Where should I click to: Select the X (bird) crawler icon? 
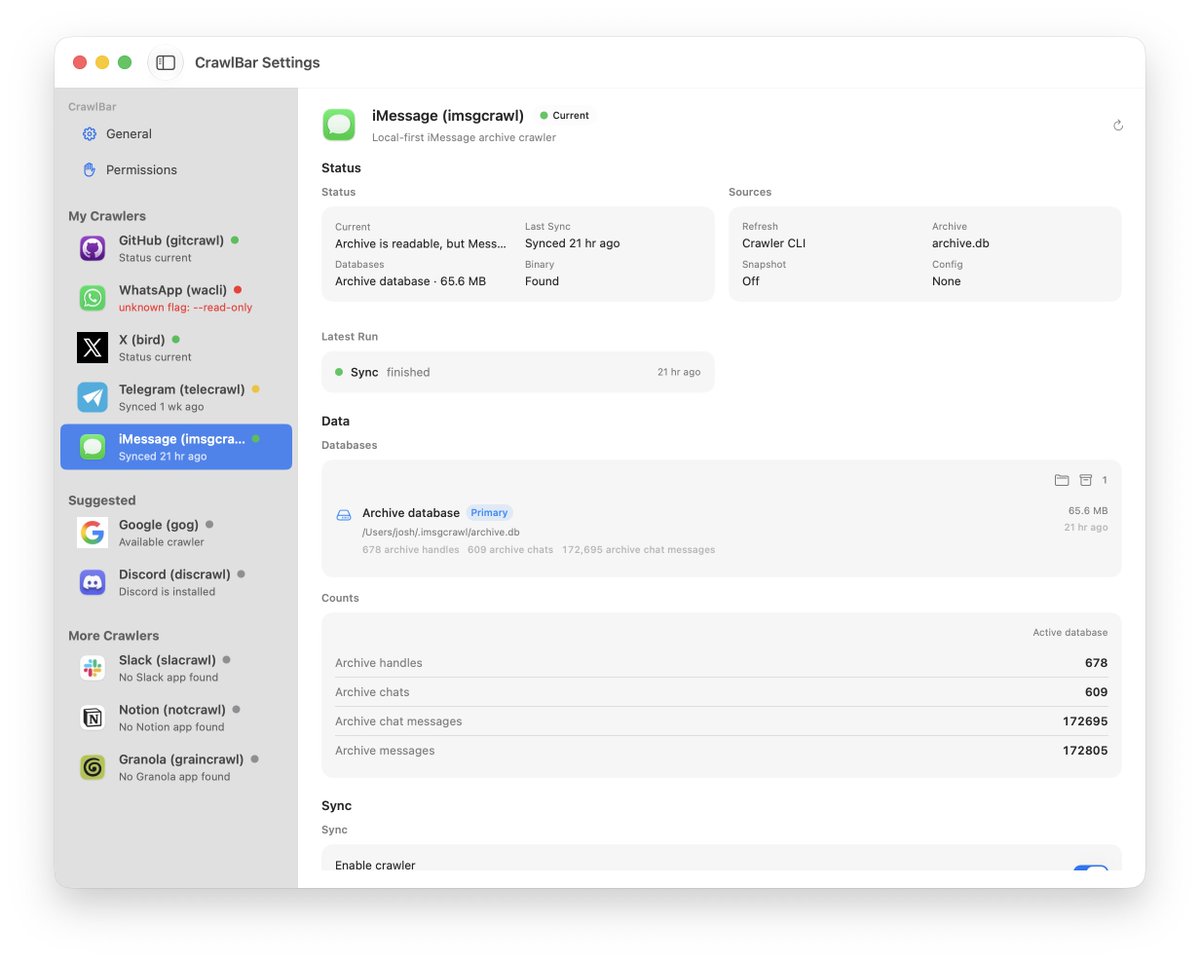click(x=93, y=348)
